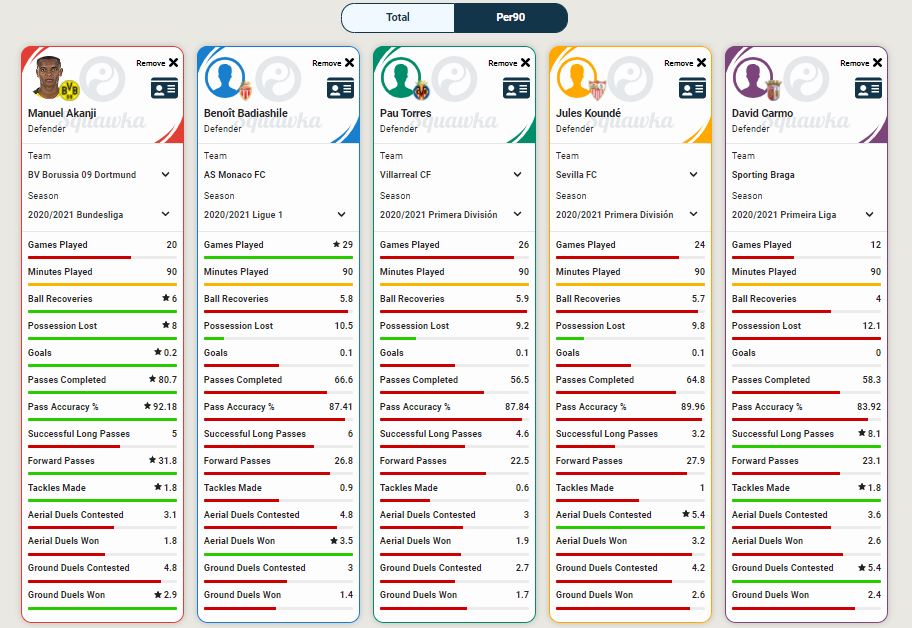This screenshot has height=628, width=912.
Task: Switch the stats view to Total
Action: (398, 18)
